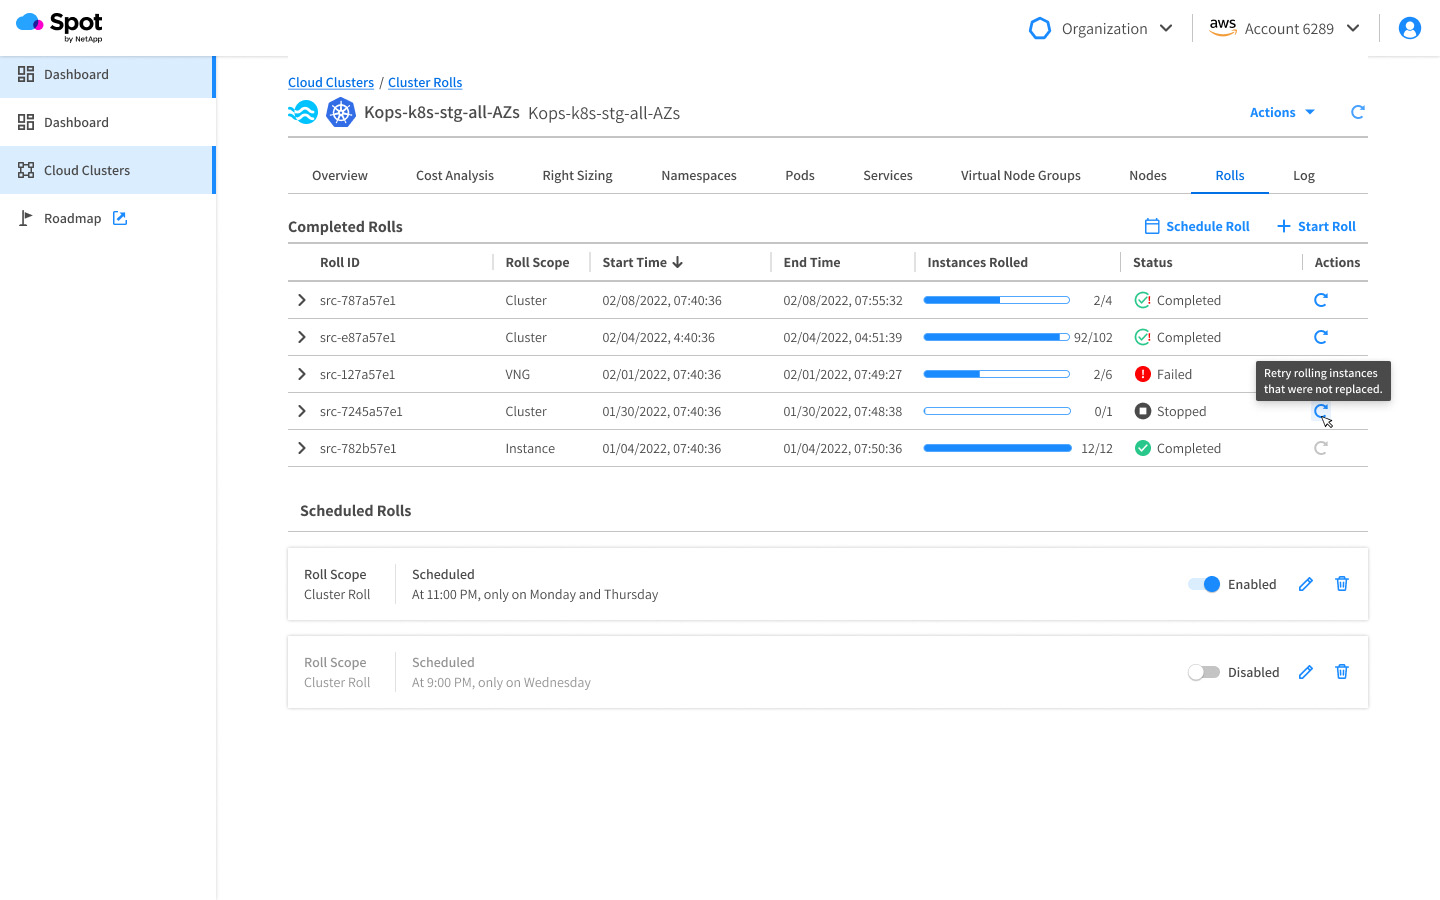Expand roll row src-e87a57e1
1440x900 pixels.
coord(301,337)
